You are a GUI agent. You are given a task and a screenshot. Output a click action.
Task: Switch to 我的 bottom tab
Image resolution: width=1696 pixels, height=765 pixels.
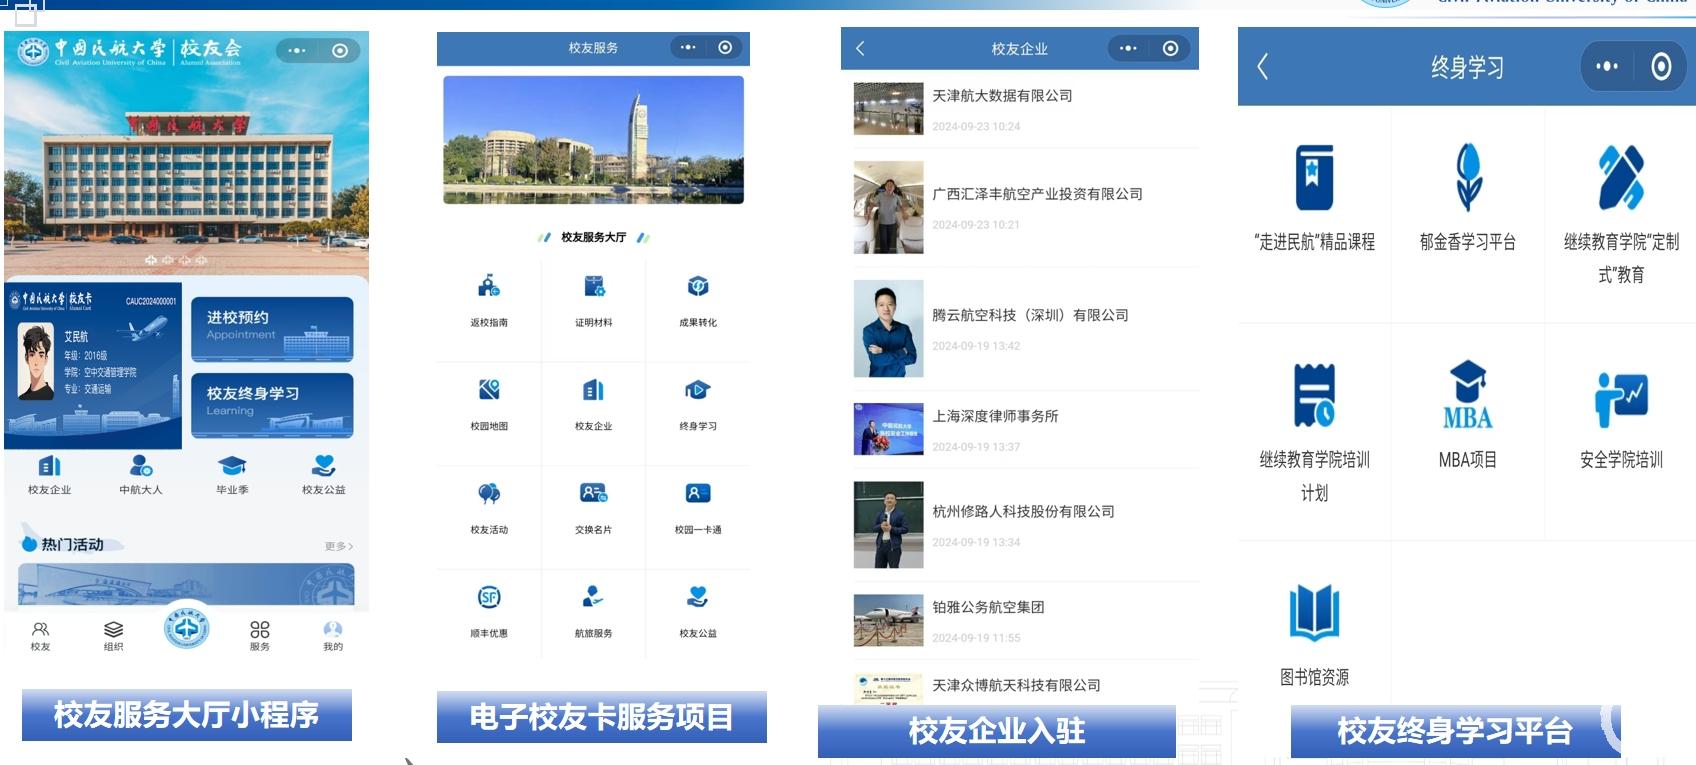[x=333, y=636]
